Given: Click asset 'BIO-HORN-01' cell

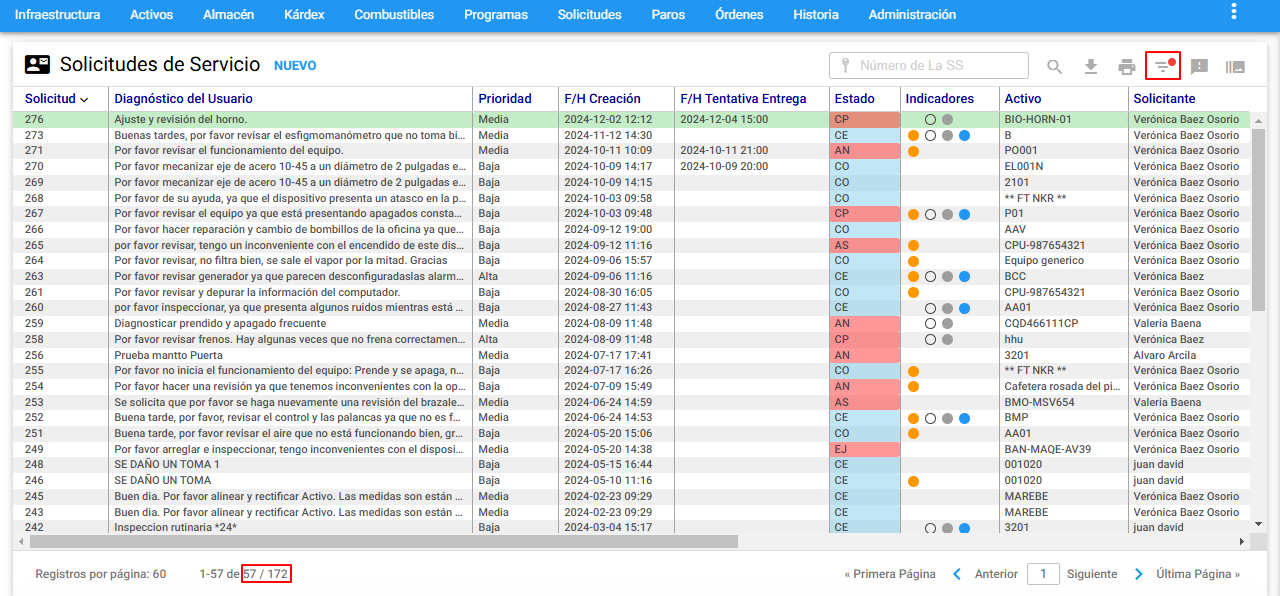Looking at the screenshot, I should (x=1038, y=119).
